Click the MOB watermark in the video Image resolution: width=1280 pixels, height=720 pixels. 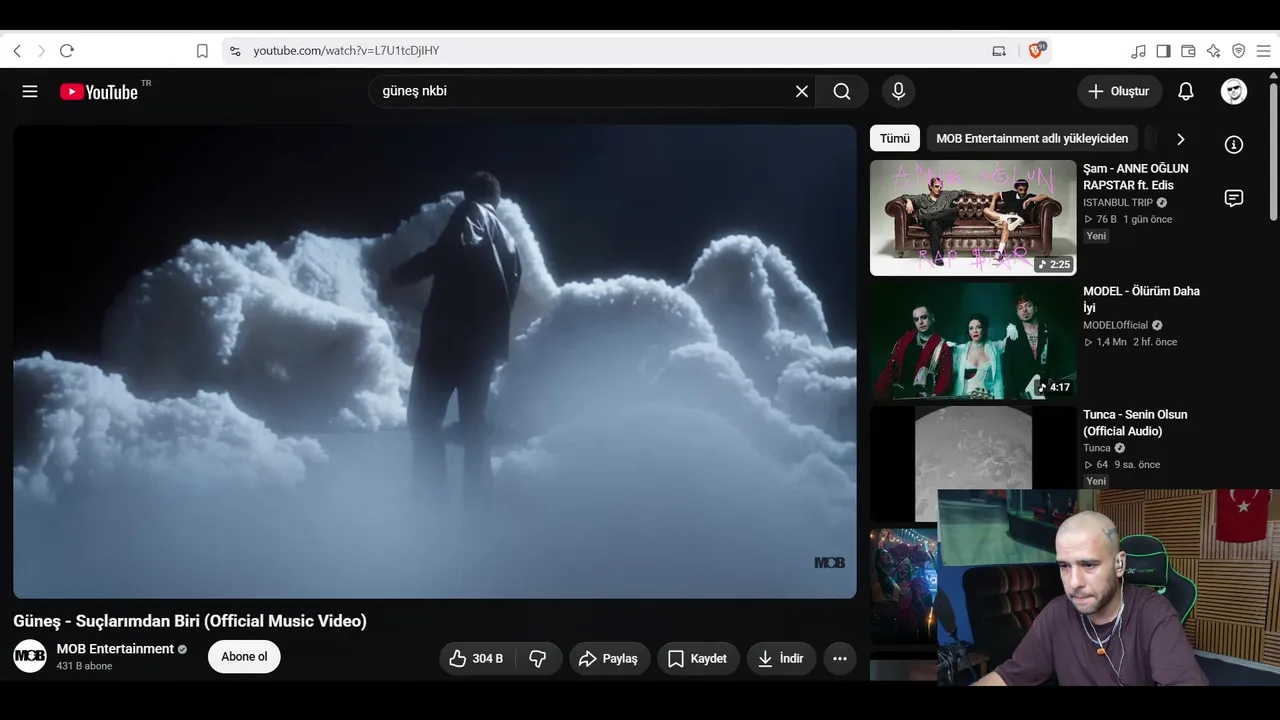click(829, 563)
